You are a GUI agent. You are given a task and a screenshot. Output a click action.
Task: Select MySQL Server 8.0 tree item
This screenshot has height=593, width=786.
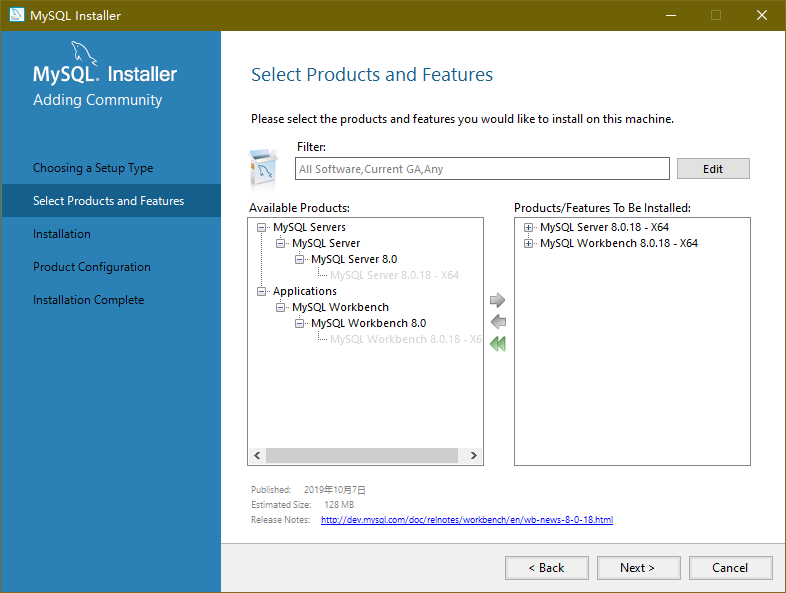353,259
